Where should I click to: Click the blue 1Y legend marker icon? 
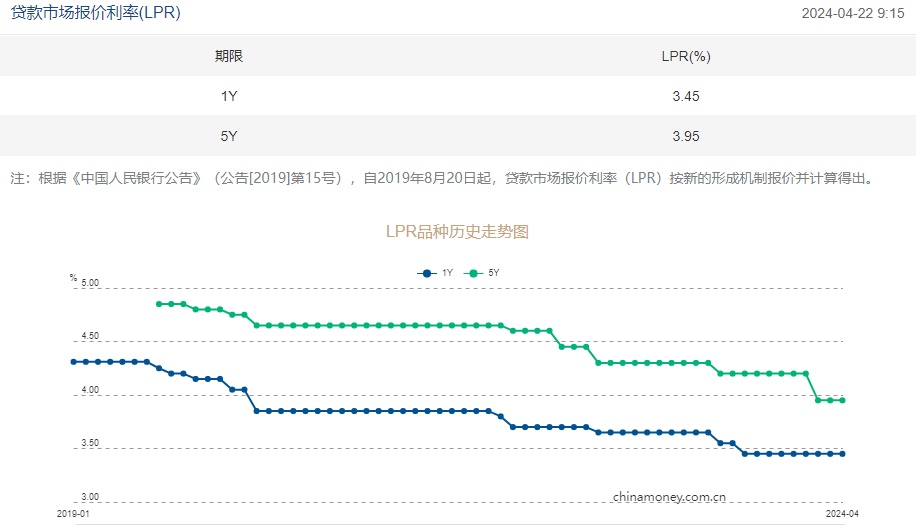pyautogui.click(x=427, y=273)
